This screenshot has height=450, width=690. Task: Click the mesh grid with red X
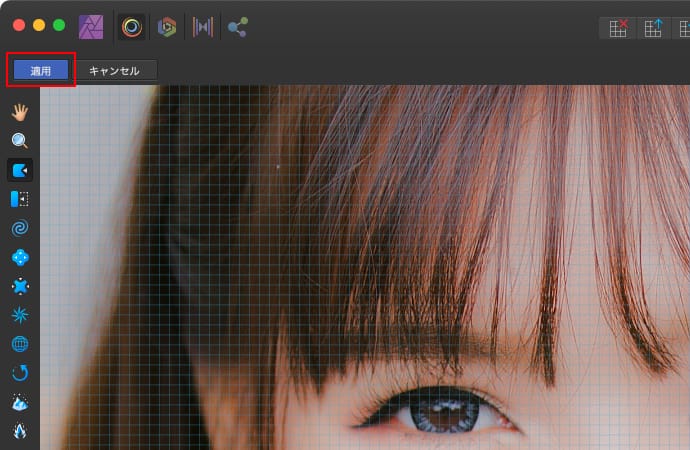(618, 28)
